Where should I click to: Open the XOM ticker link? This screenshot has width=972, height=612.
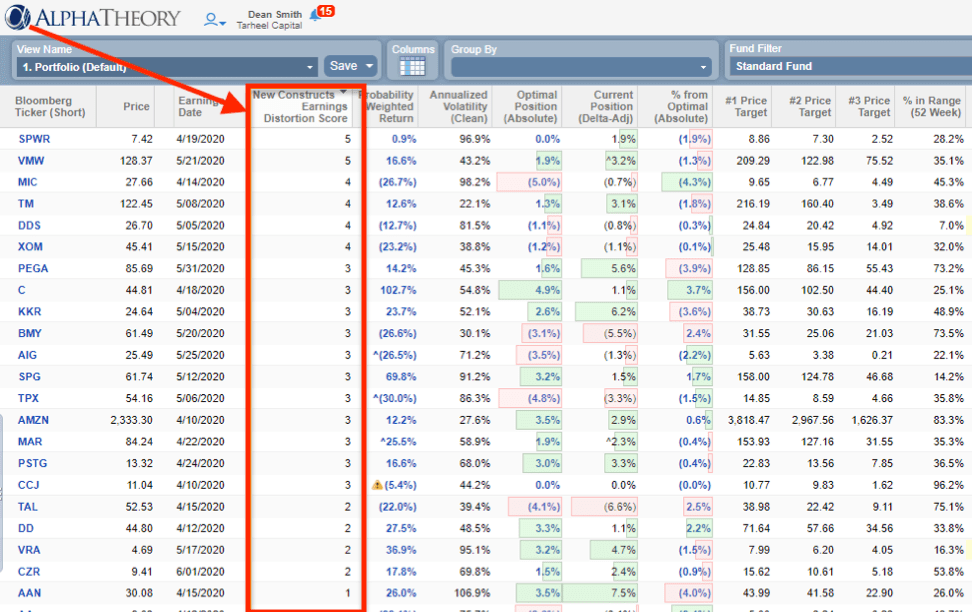[30, 247]
